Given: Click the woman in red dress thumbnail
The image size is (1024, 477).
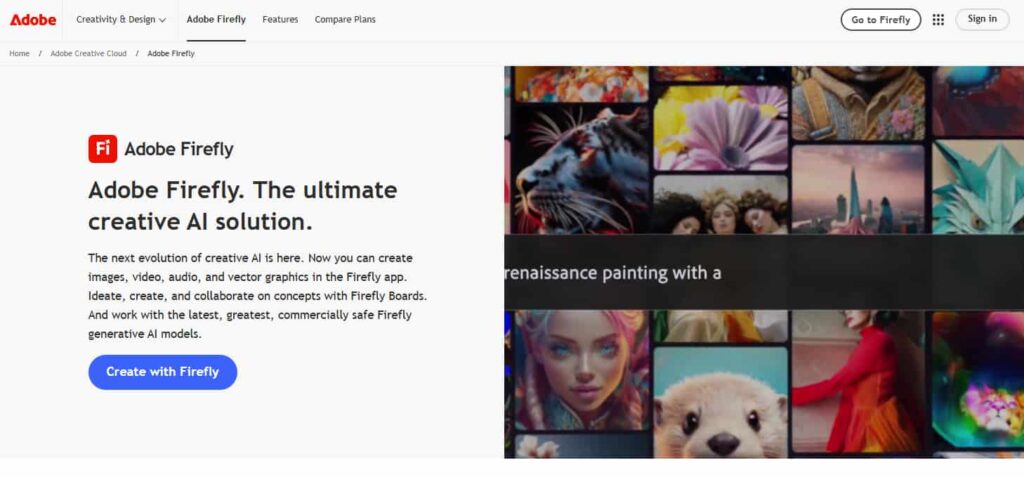Looking at the screenshot, I should [x=858, y=382].
